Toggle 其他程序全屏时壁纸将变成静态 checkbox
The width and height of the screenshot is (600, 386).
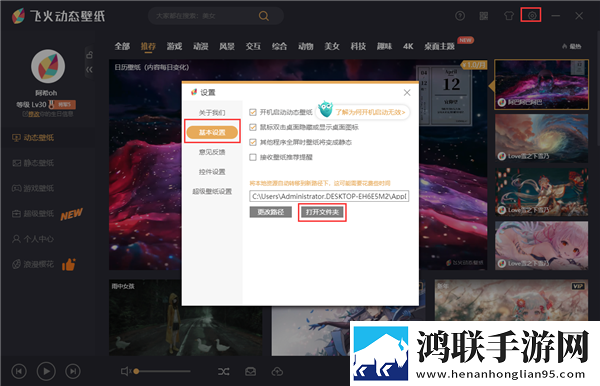[x=253, y=142]
